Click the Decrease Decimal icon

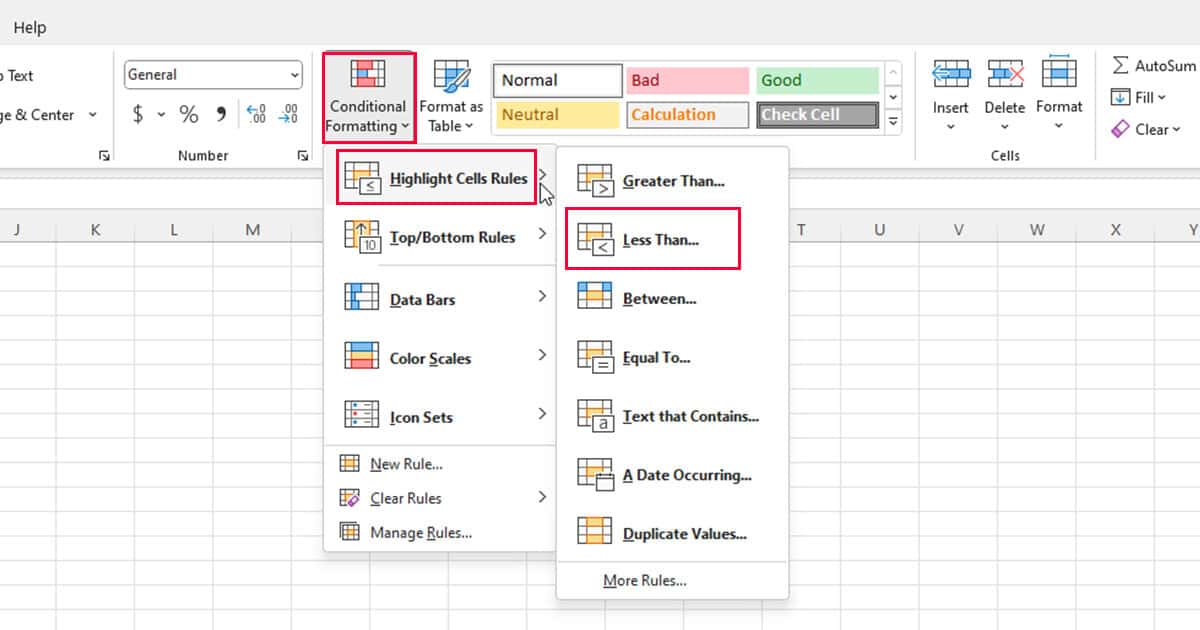288,114
